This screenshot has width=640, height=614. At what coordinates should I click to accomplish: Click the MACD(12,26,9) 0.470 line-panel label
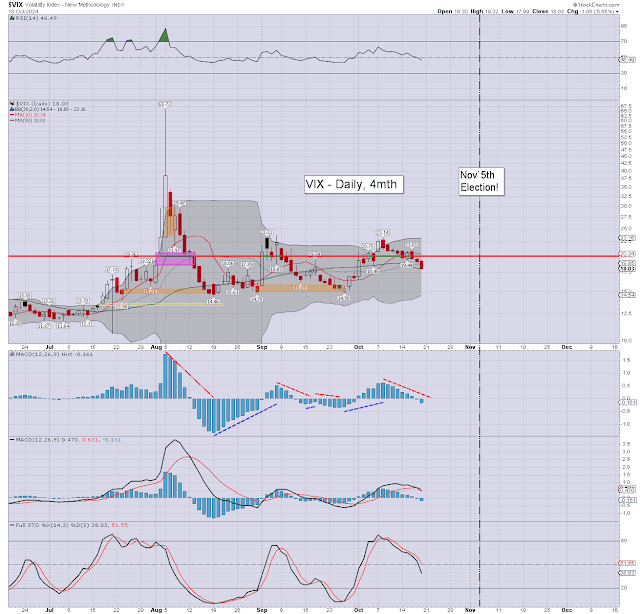click(x=65, y=440)
